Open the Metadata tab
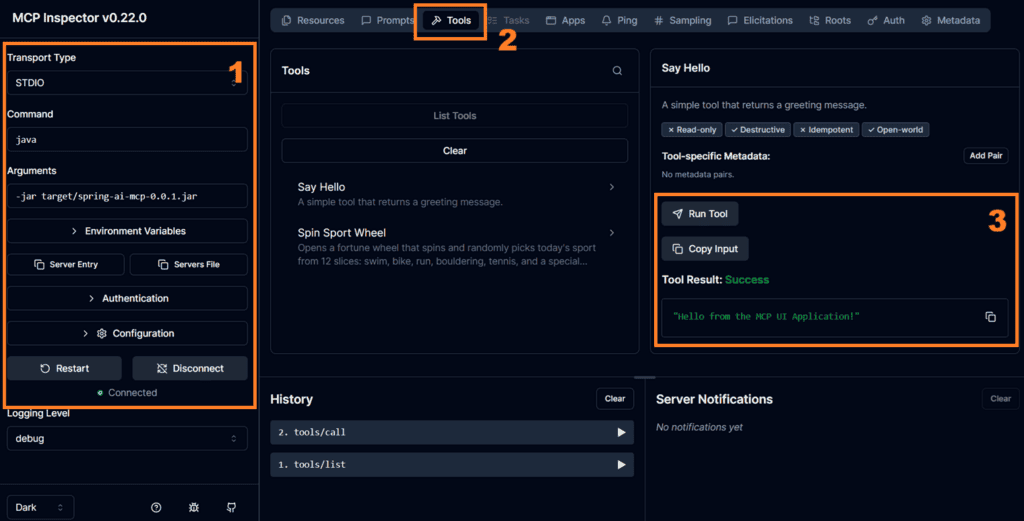1024x521 pixels. coord(951,20)
